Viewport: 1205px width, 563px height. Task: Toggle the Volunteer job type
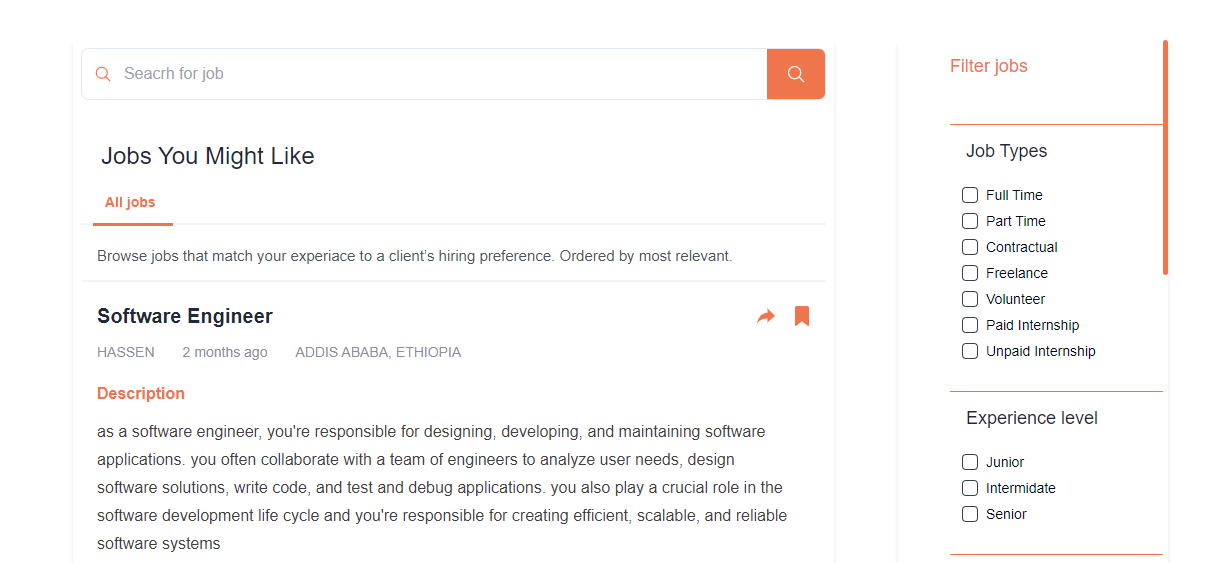(x=970, y=299)
